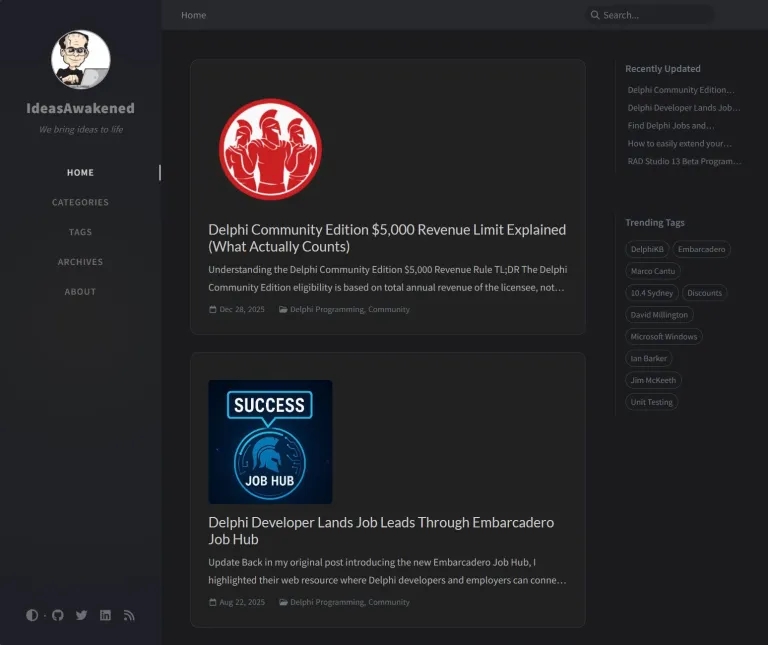Viewport: 768px width, 645px height.
Task: Open the Job Hub post title
Action: point(381,530)
